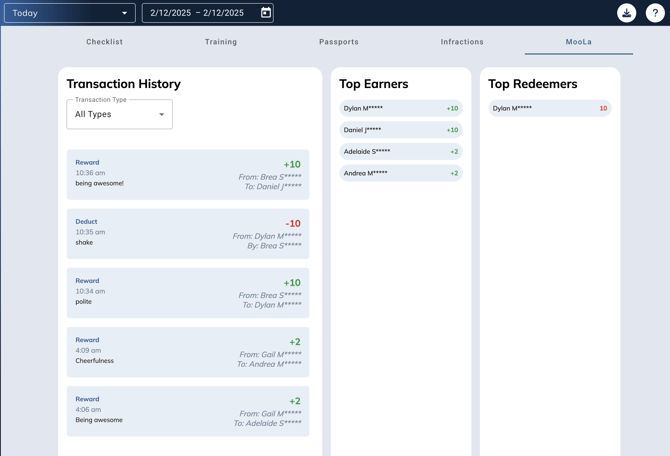The image size is (670, 456).
Task: Open the calendar date picker icon
Action: 266,13
